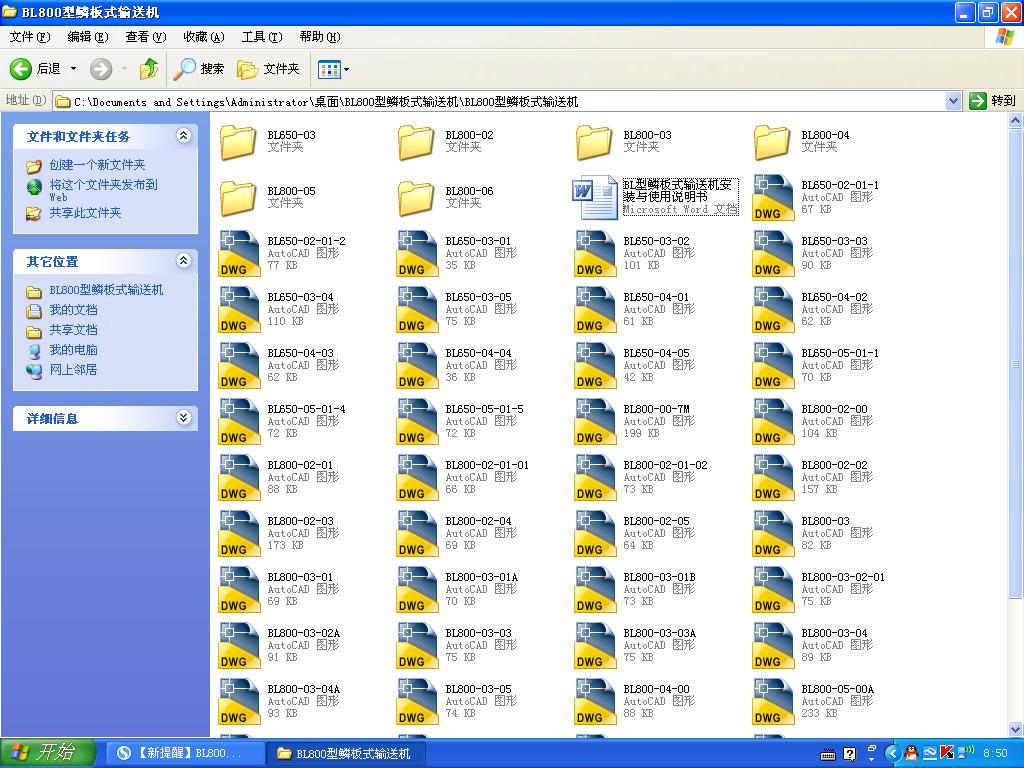
Task: Select the BL650-02-01-1 DWG file icon
Action: (773, 197)
